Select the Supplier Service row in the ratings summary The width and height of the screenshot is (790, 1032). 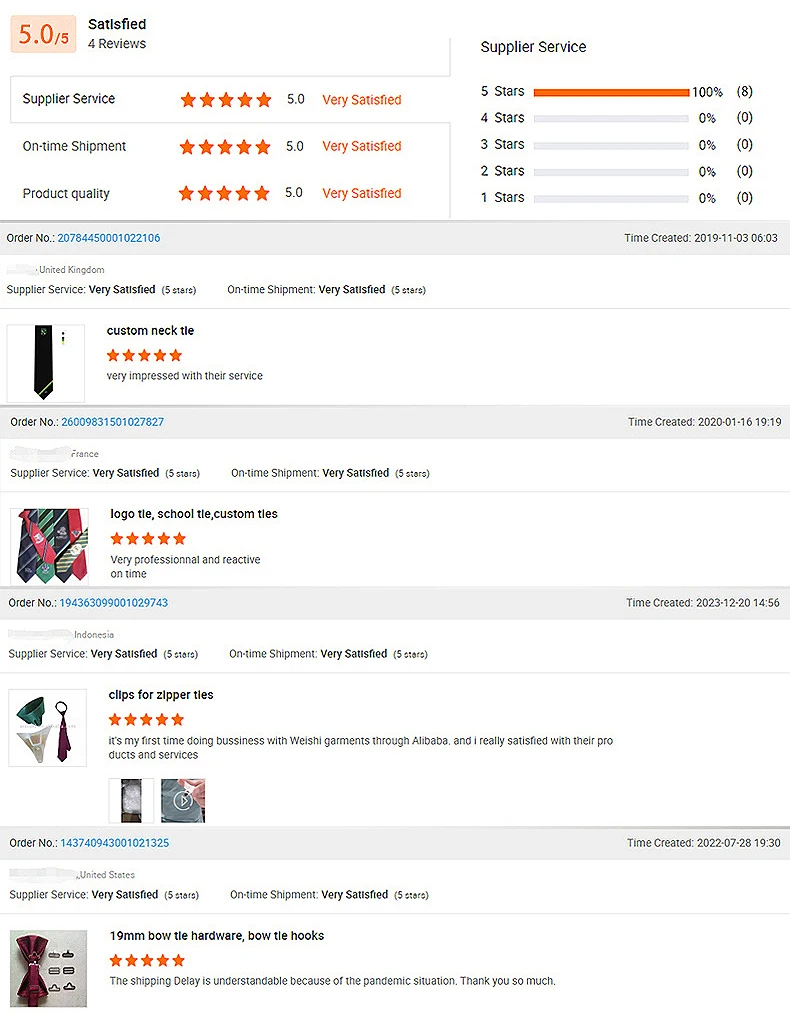pos(69,99)
